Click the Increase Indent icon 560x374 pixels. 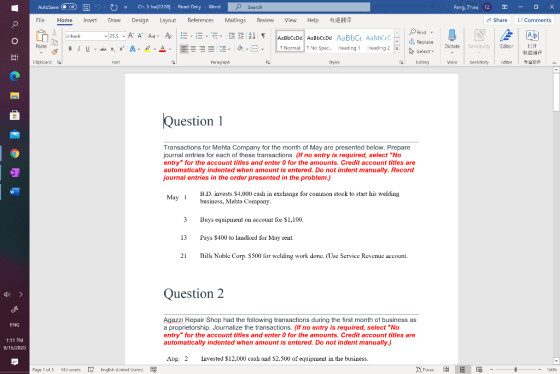click(241, 36)
